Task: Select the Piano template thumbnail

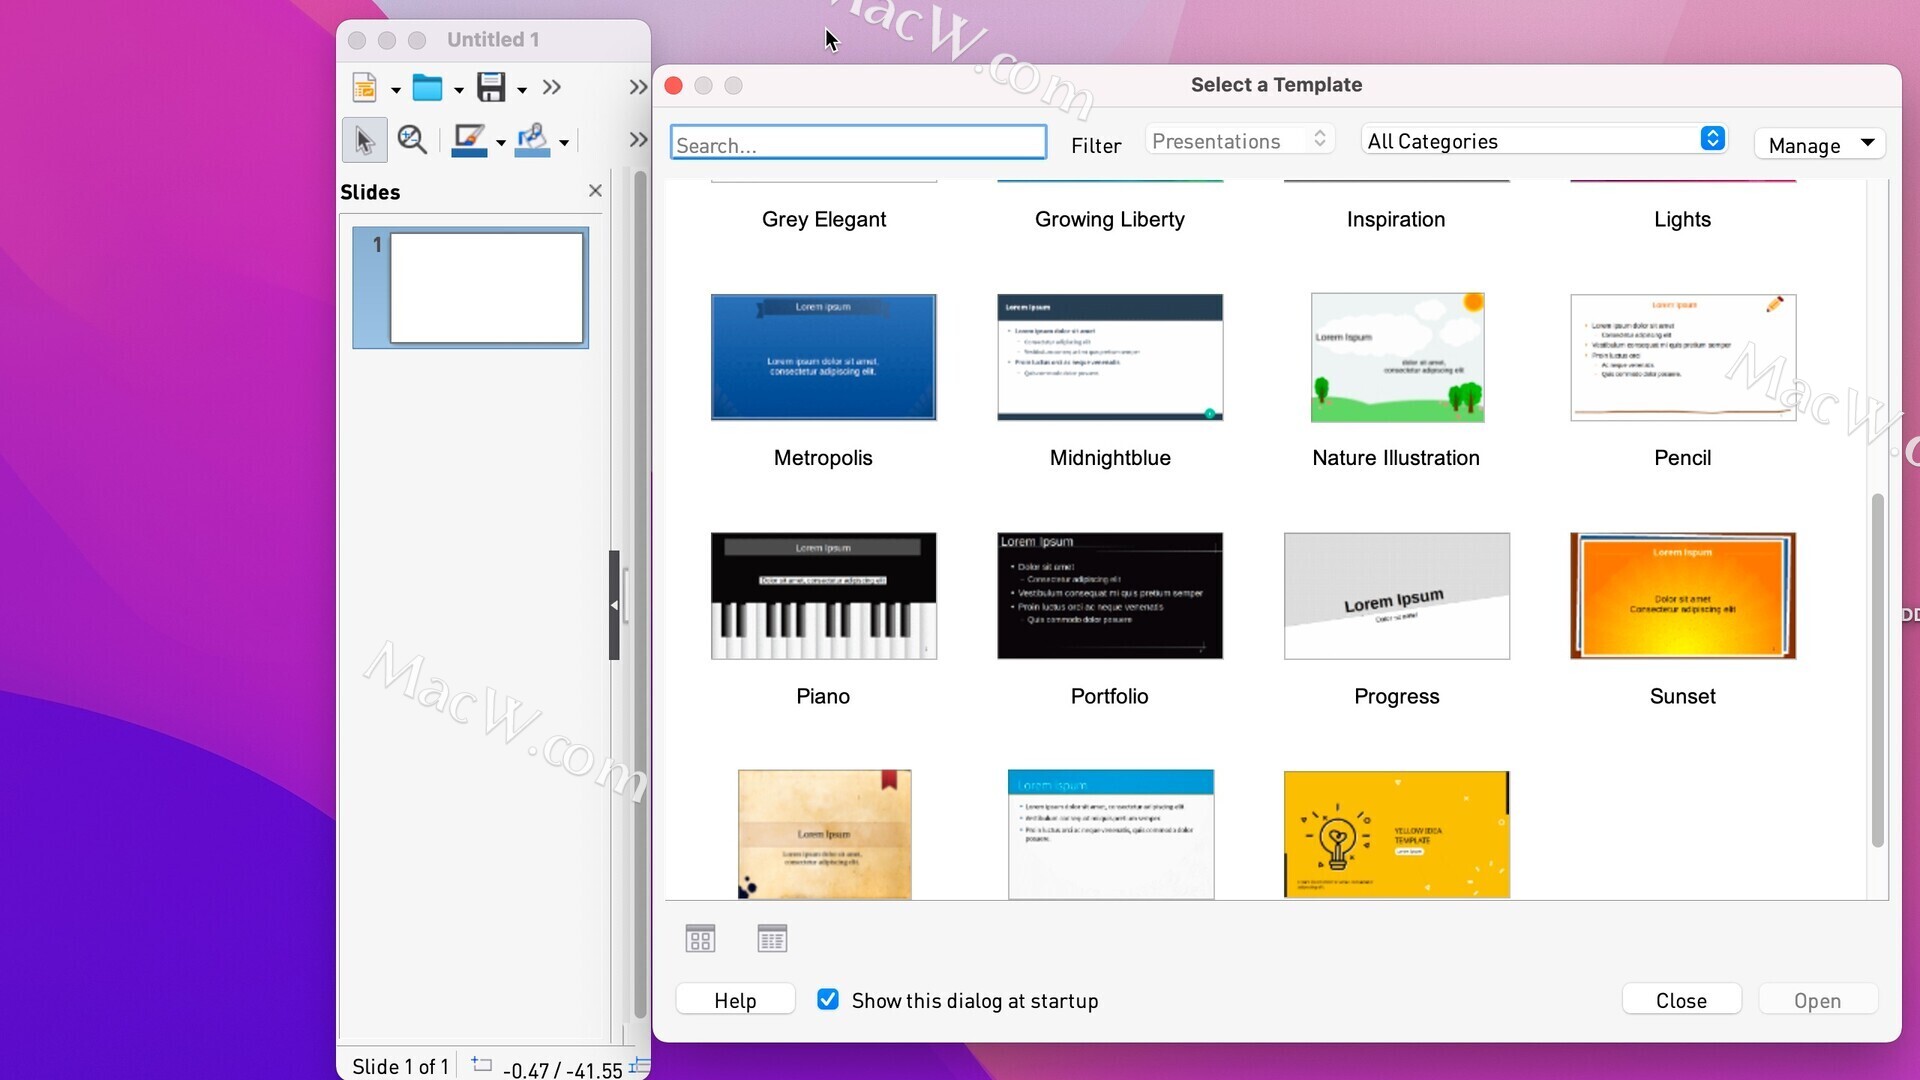Action: [x=823, y=596]
